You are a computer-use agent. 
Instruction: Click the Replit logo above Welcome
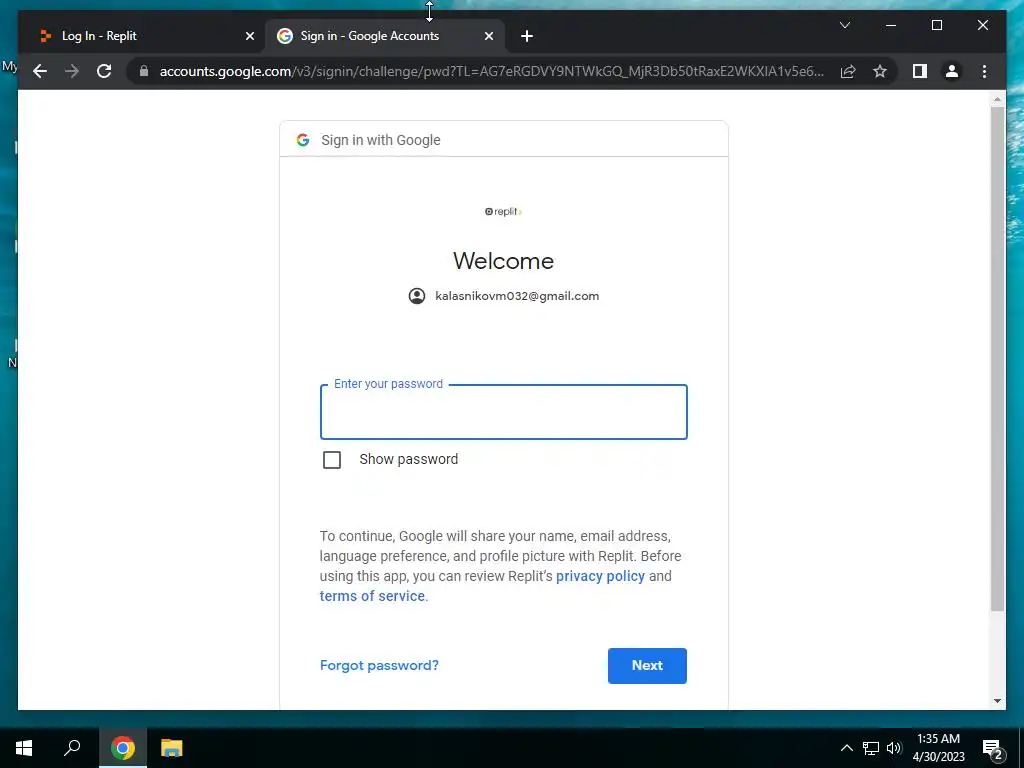point(504,212)
